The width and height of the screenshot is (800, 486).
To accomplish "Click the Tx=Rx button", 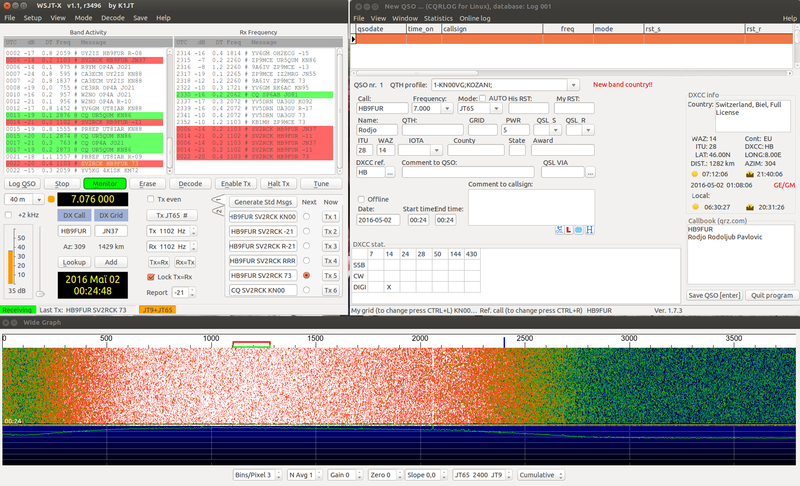I will (x=159, y=262).
